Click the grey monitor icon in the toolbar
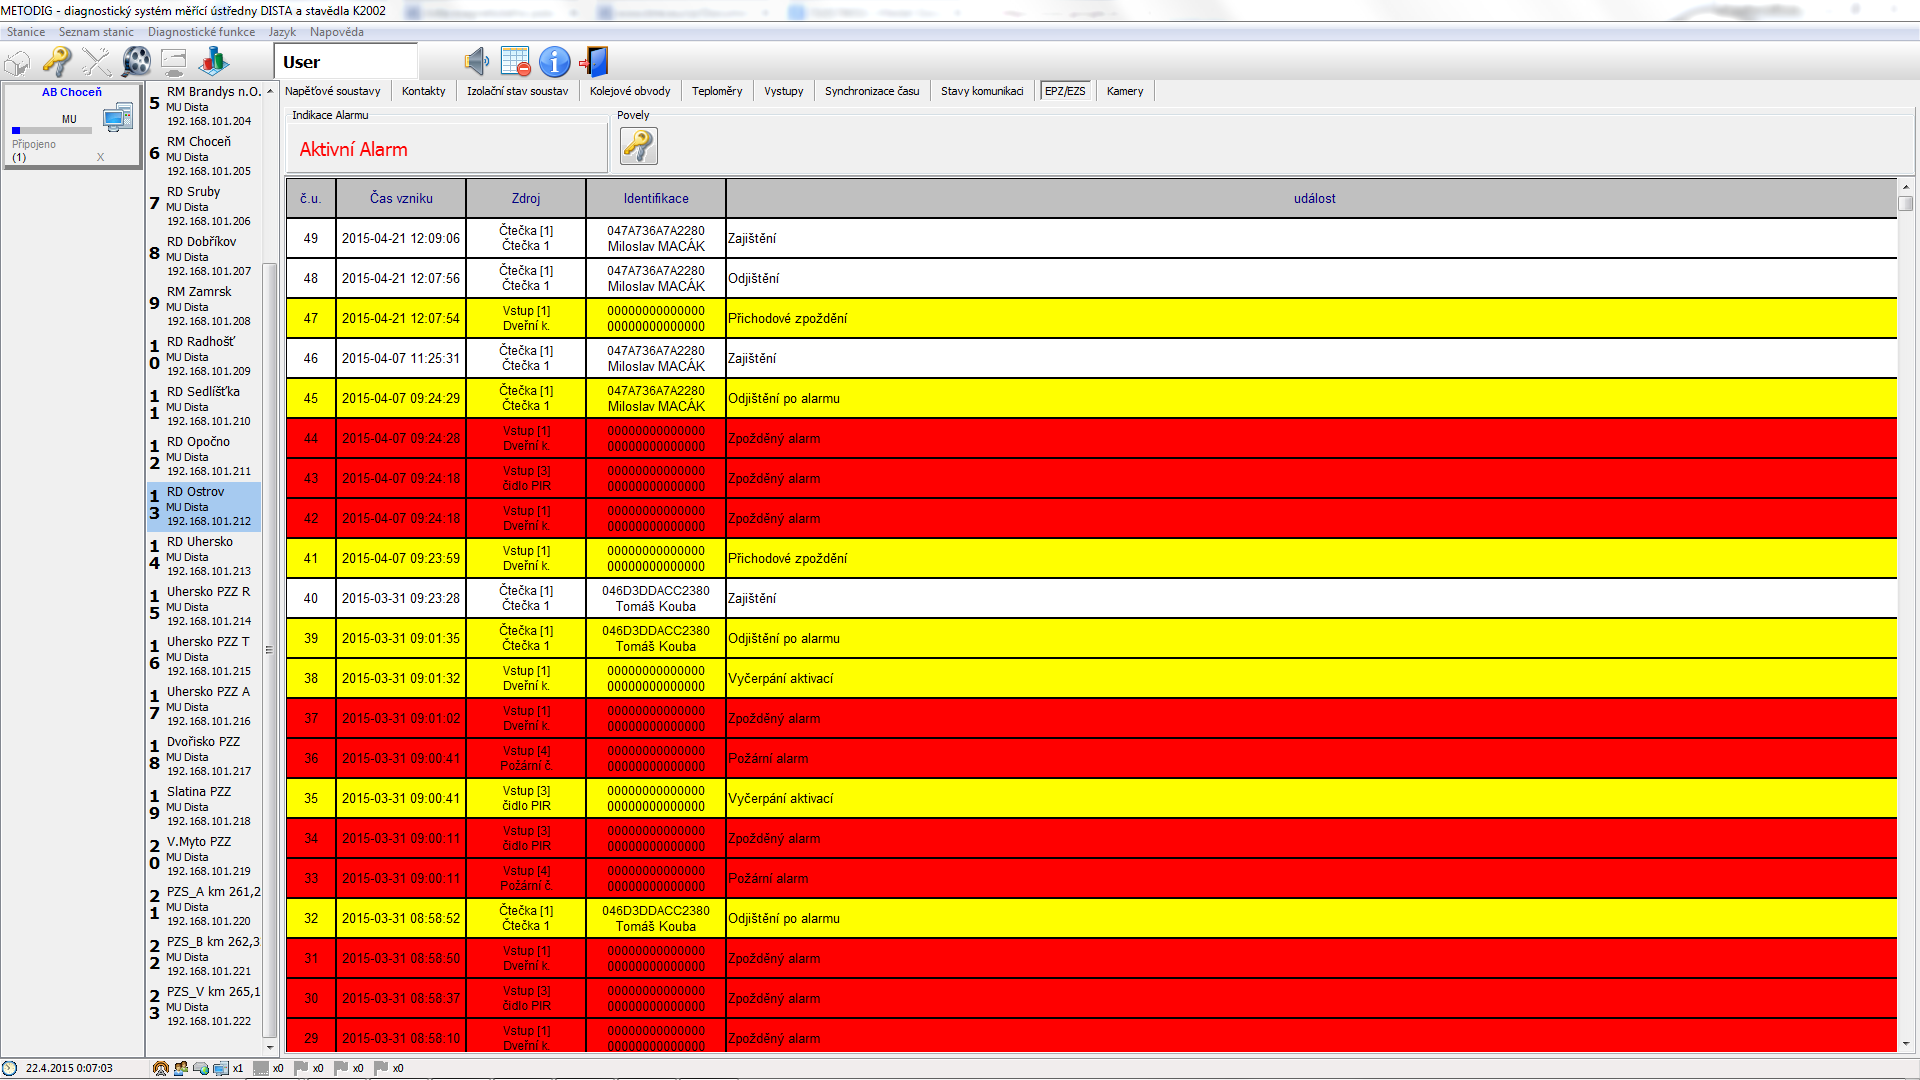1920x1080 pixels. [174, 62]
